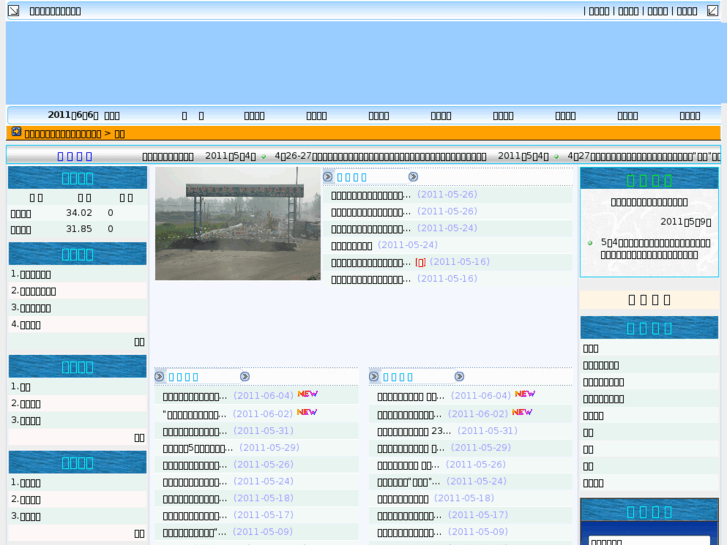Click the '2011年5月9日' date in the notice panel
The image size is (727, 545).
click(686, 222)
